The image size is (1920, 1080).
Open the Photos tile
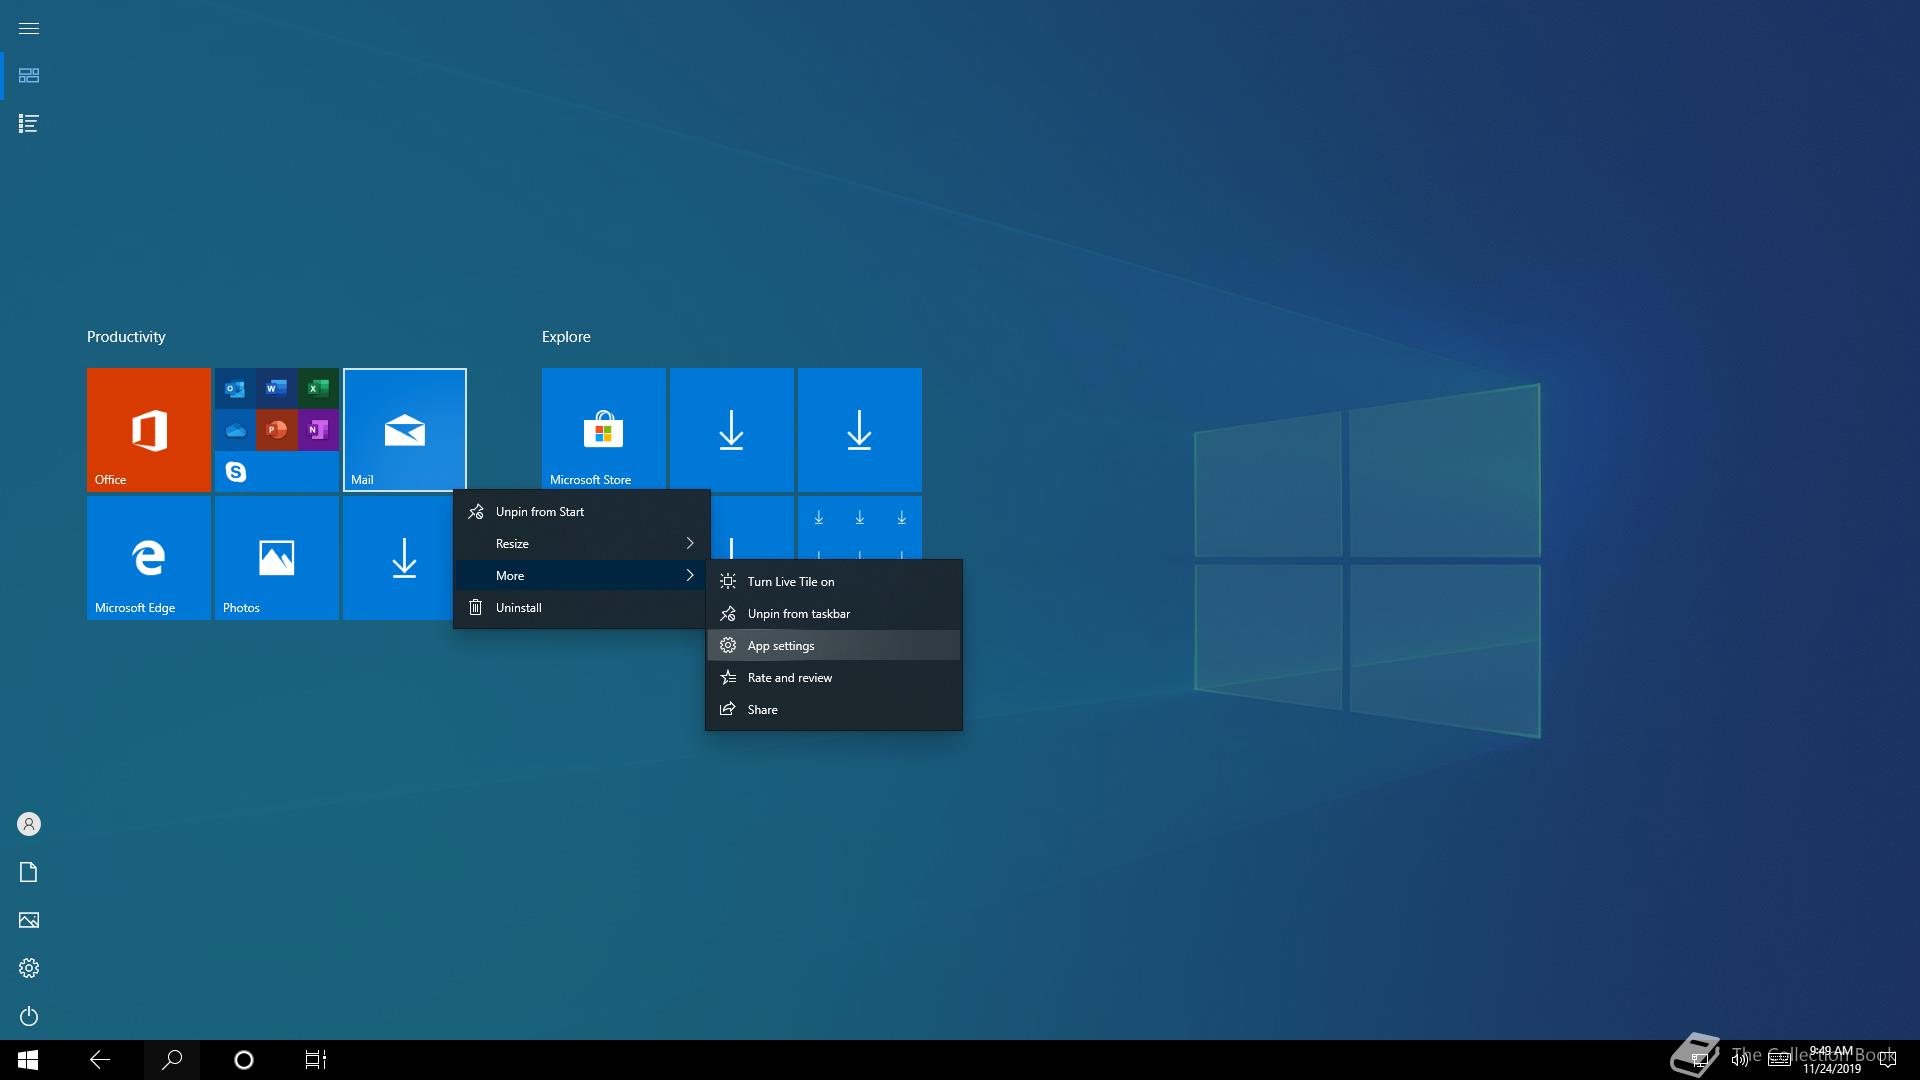click(x=277, y=558)
